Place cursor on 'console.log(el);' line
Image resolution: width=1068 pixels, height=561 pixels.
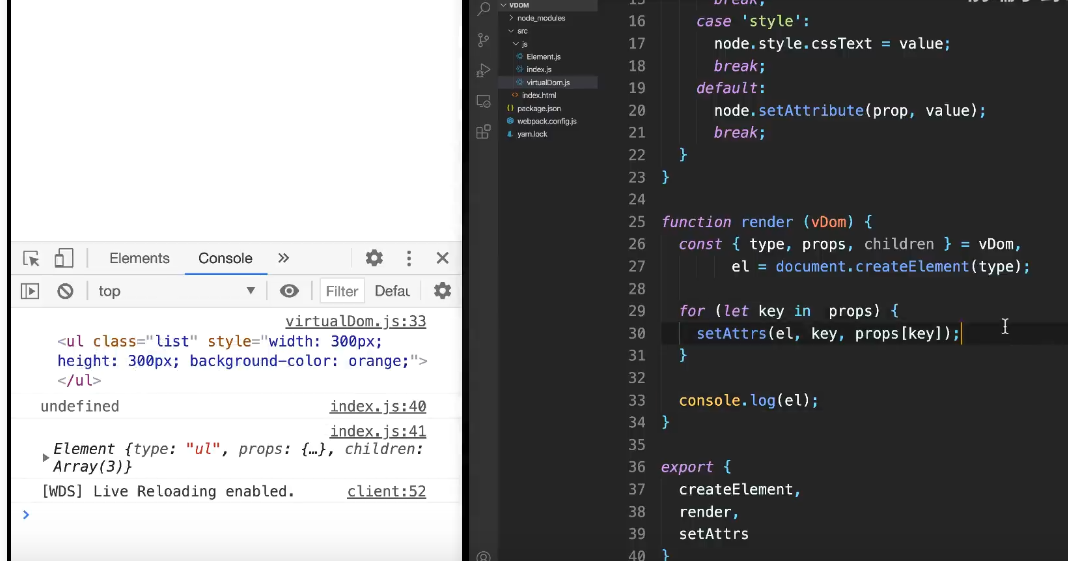[x=748, y=400]
